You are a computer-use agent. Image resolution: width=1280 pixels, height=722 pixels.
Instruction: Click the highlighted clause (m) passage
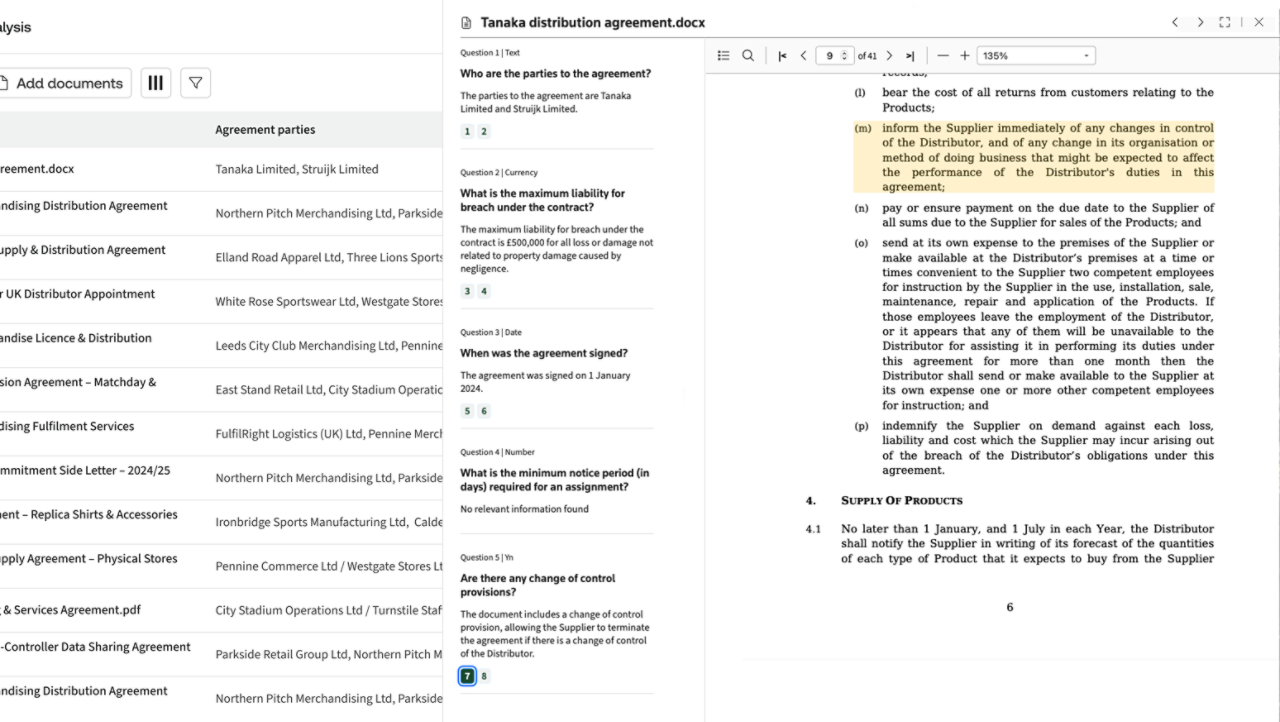[1033, 157]
